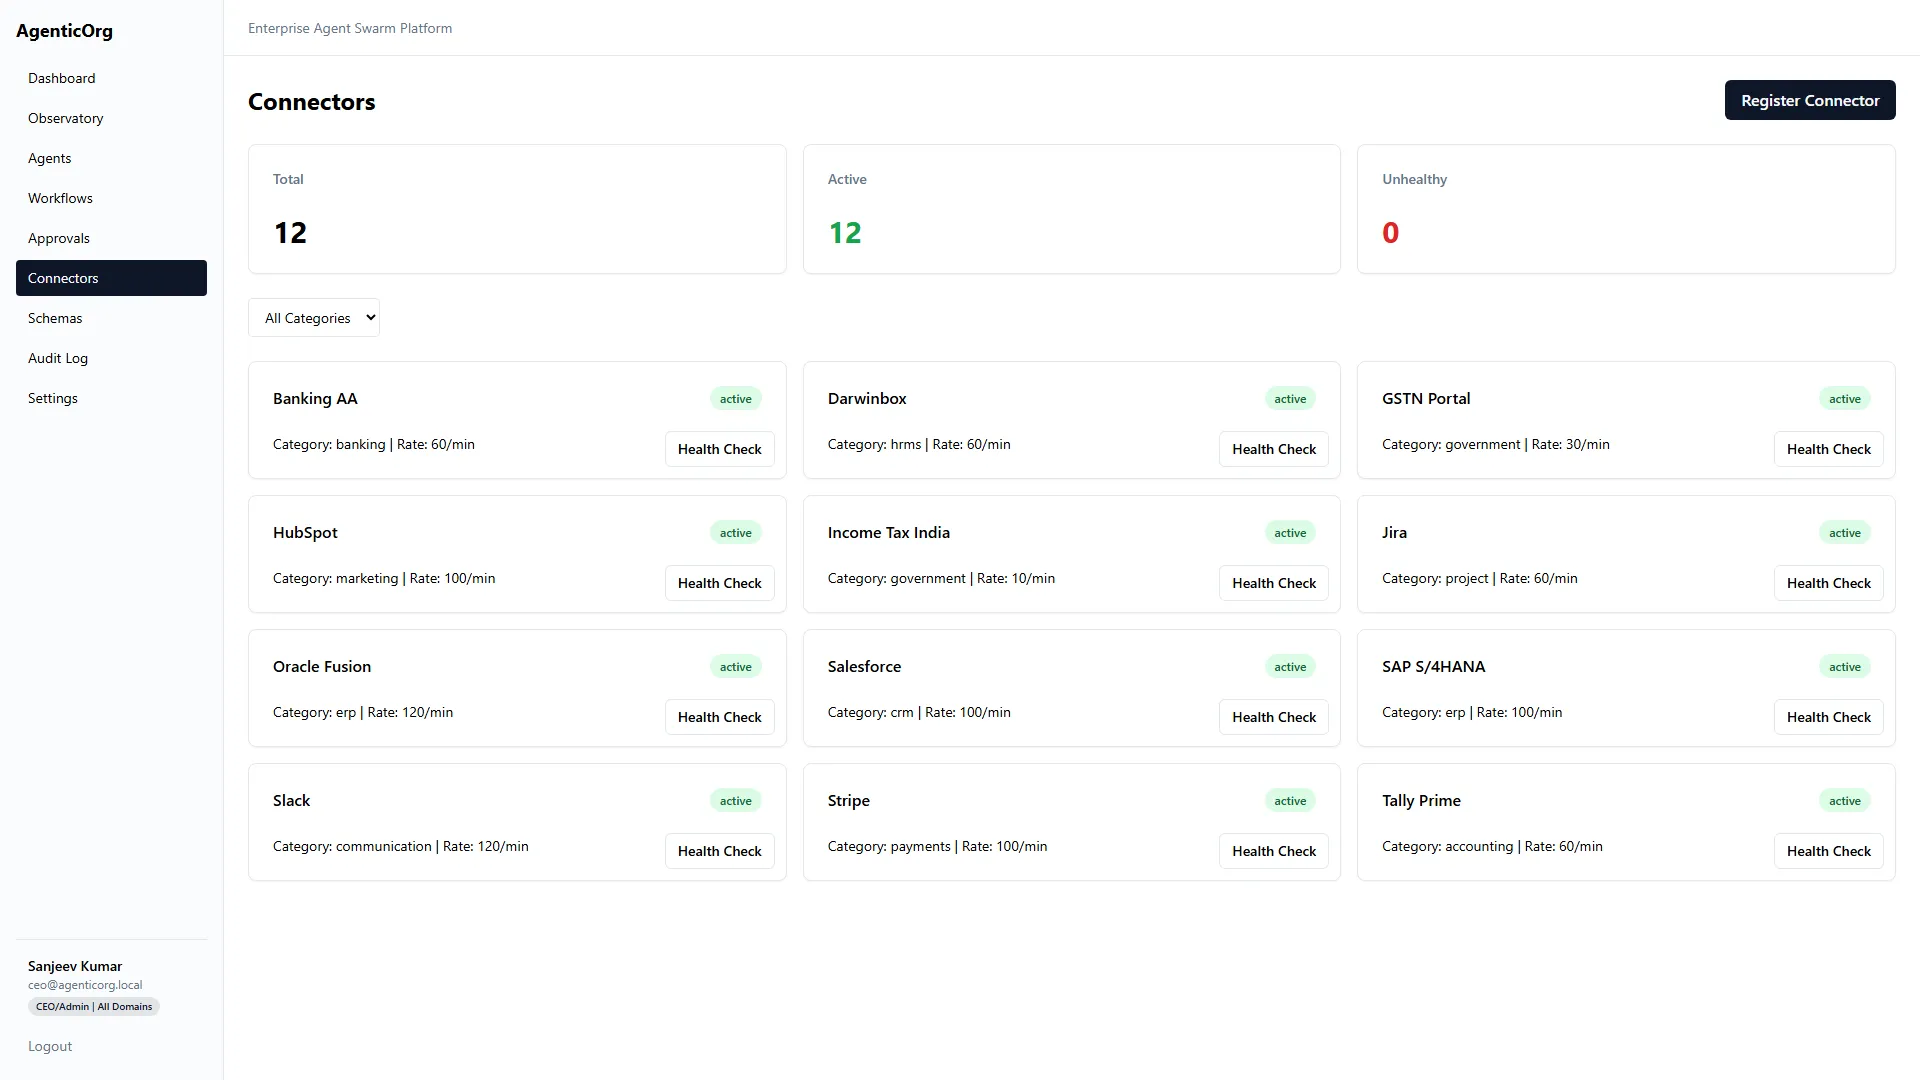Viewport: 1920px width, 1080px height.
Task: Open the Schemas section
Action: tap(111, 318)
